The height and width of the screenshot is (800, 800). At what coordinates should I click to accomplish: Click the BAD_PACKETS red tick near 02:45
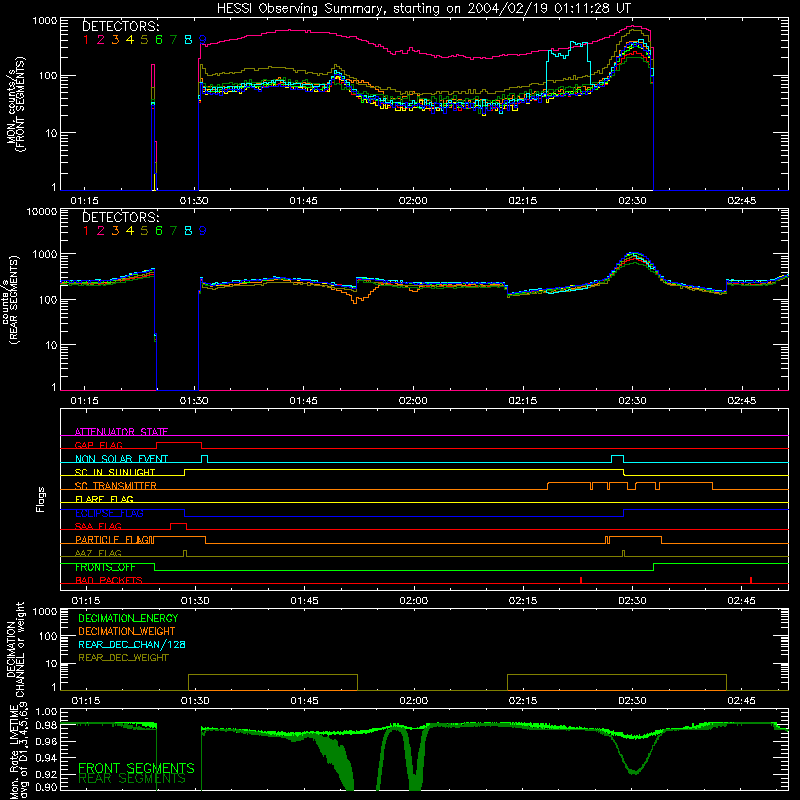click(751, 580)
